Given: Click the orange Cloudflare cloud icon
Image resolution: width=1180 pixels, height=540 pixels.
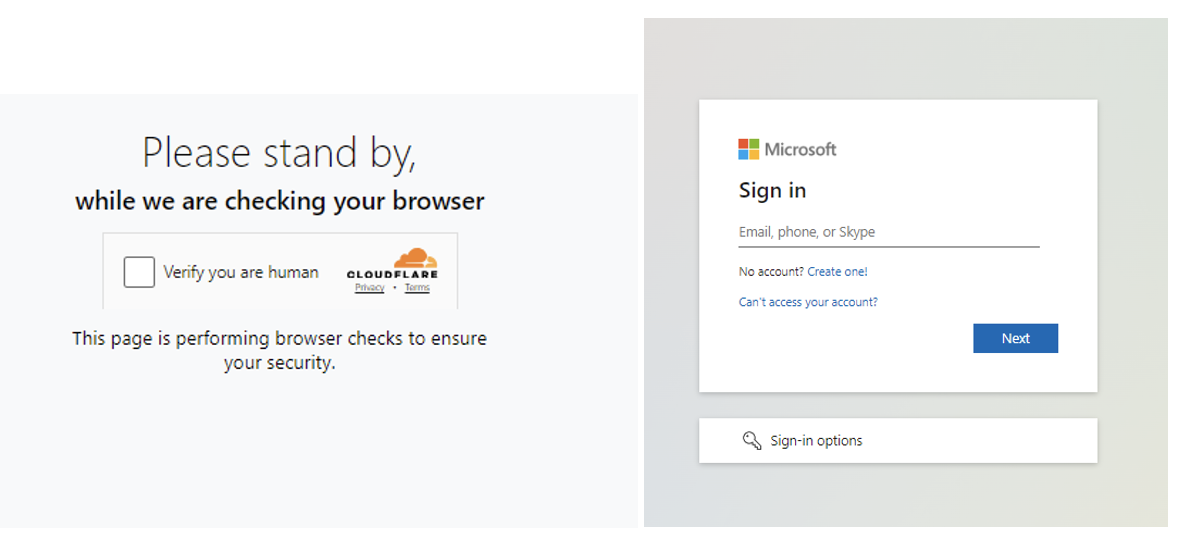Looking at the screenshot, I should click(415, 258).
